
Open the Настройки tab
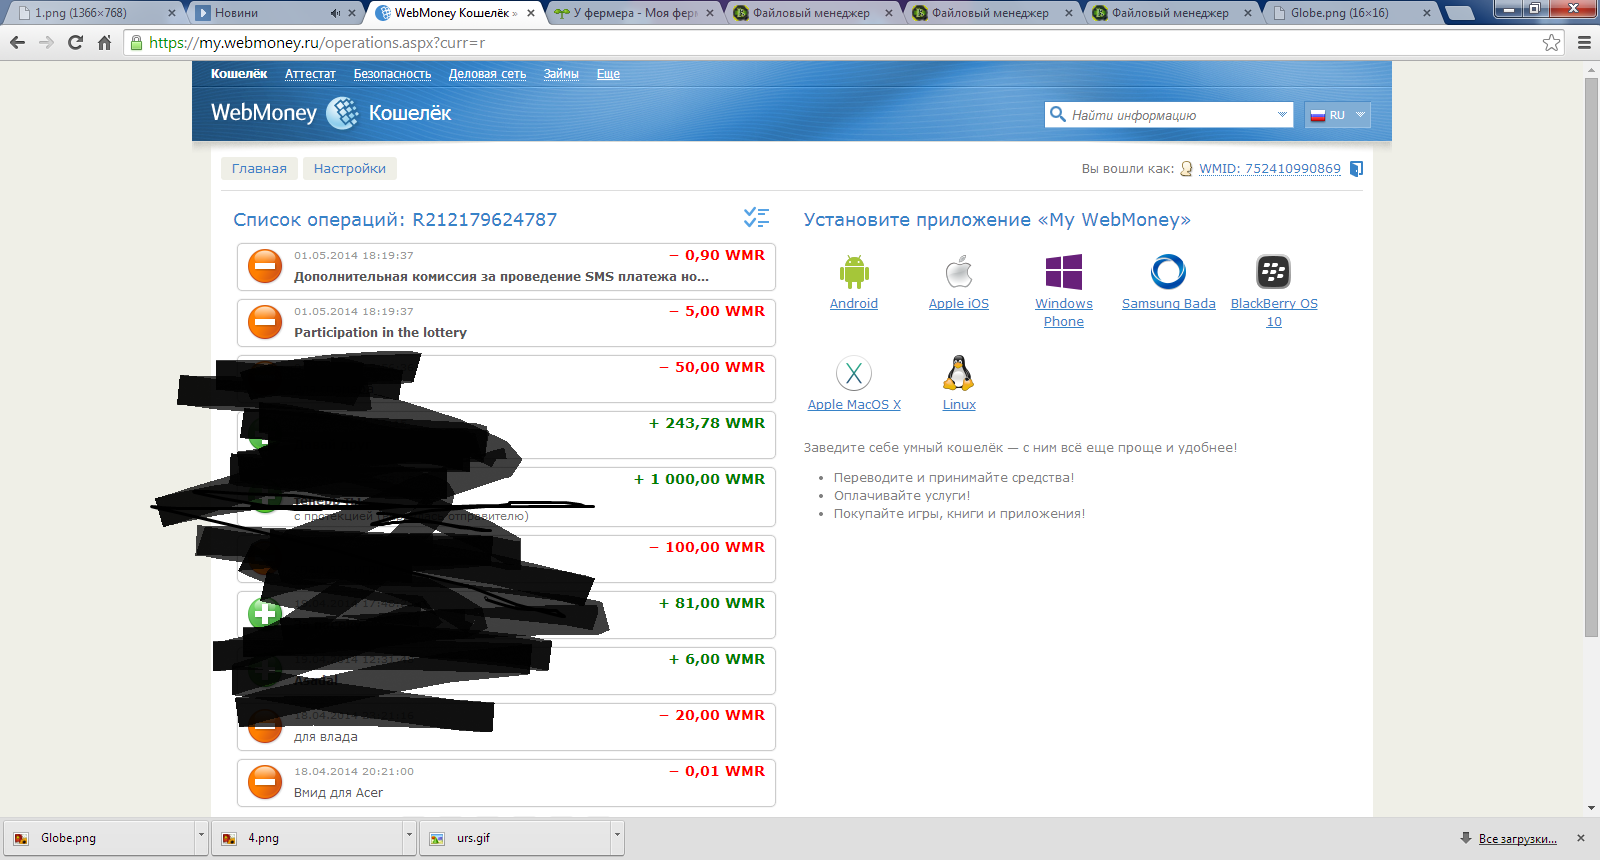click(349, 169)
